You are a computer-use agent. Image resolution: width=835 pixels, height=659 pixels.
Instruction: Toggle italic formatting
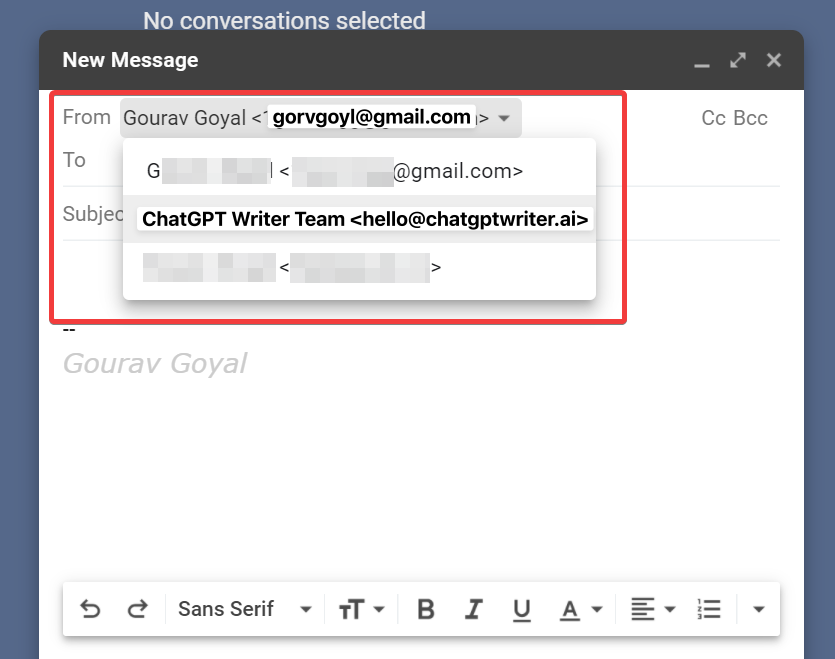(473, 609)
